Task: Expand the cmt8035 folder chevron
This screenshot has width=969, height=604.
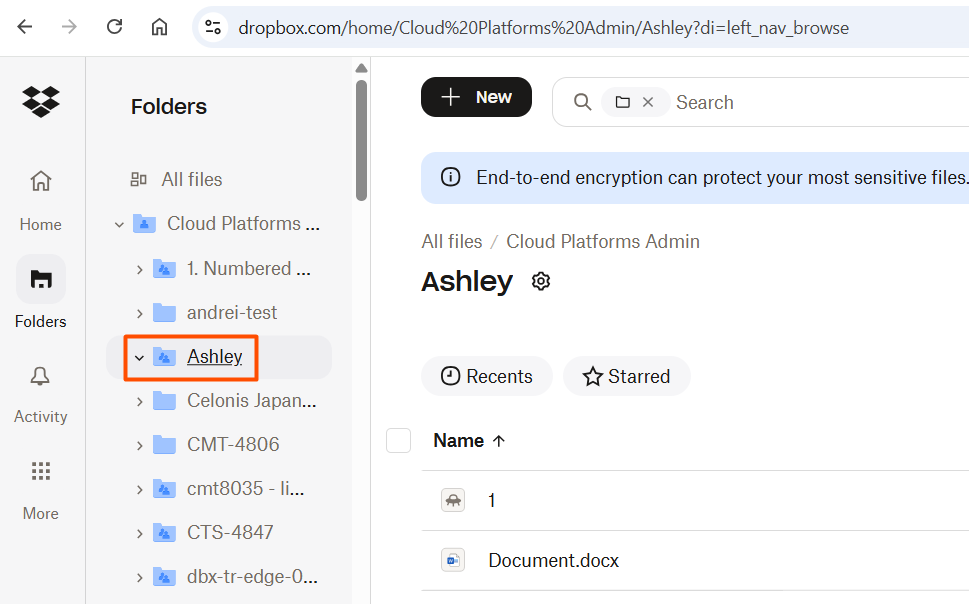Action: [139, 490]
